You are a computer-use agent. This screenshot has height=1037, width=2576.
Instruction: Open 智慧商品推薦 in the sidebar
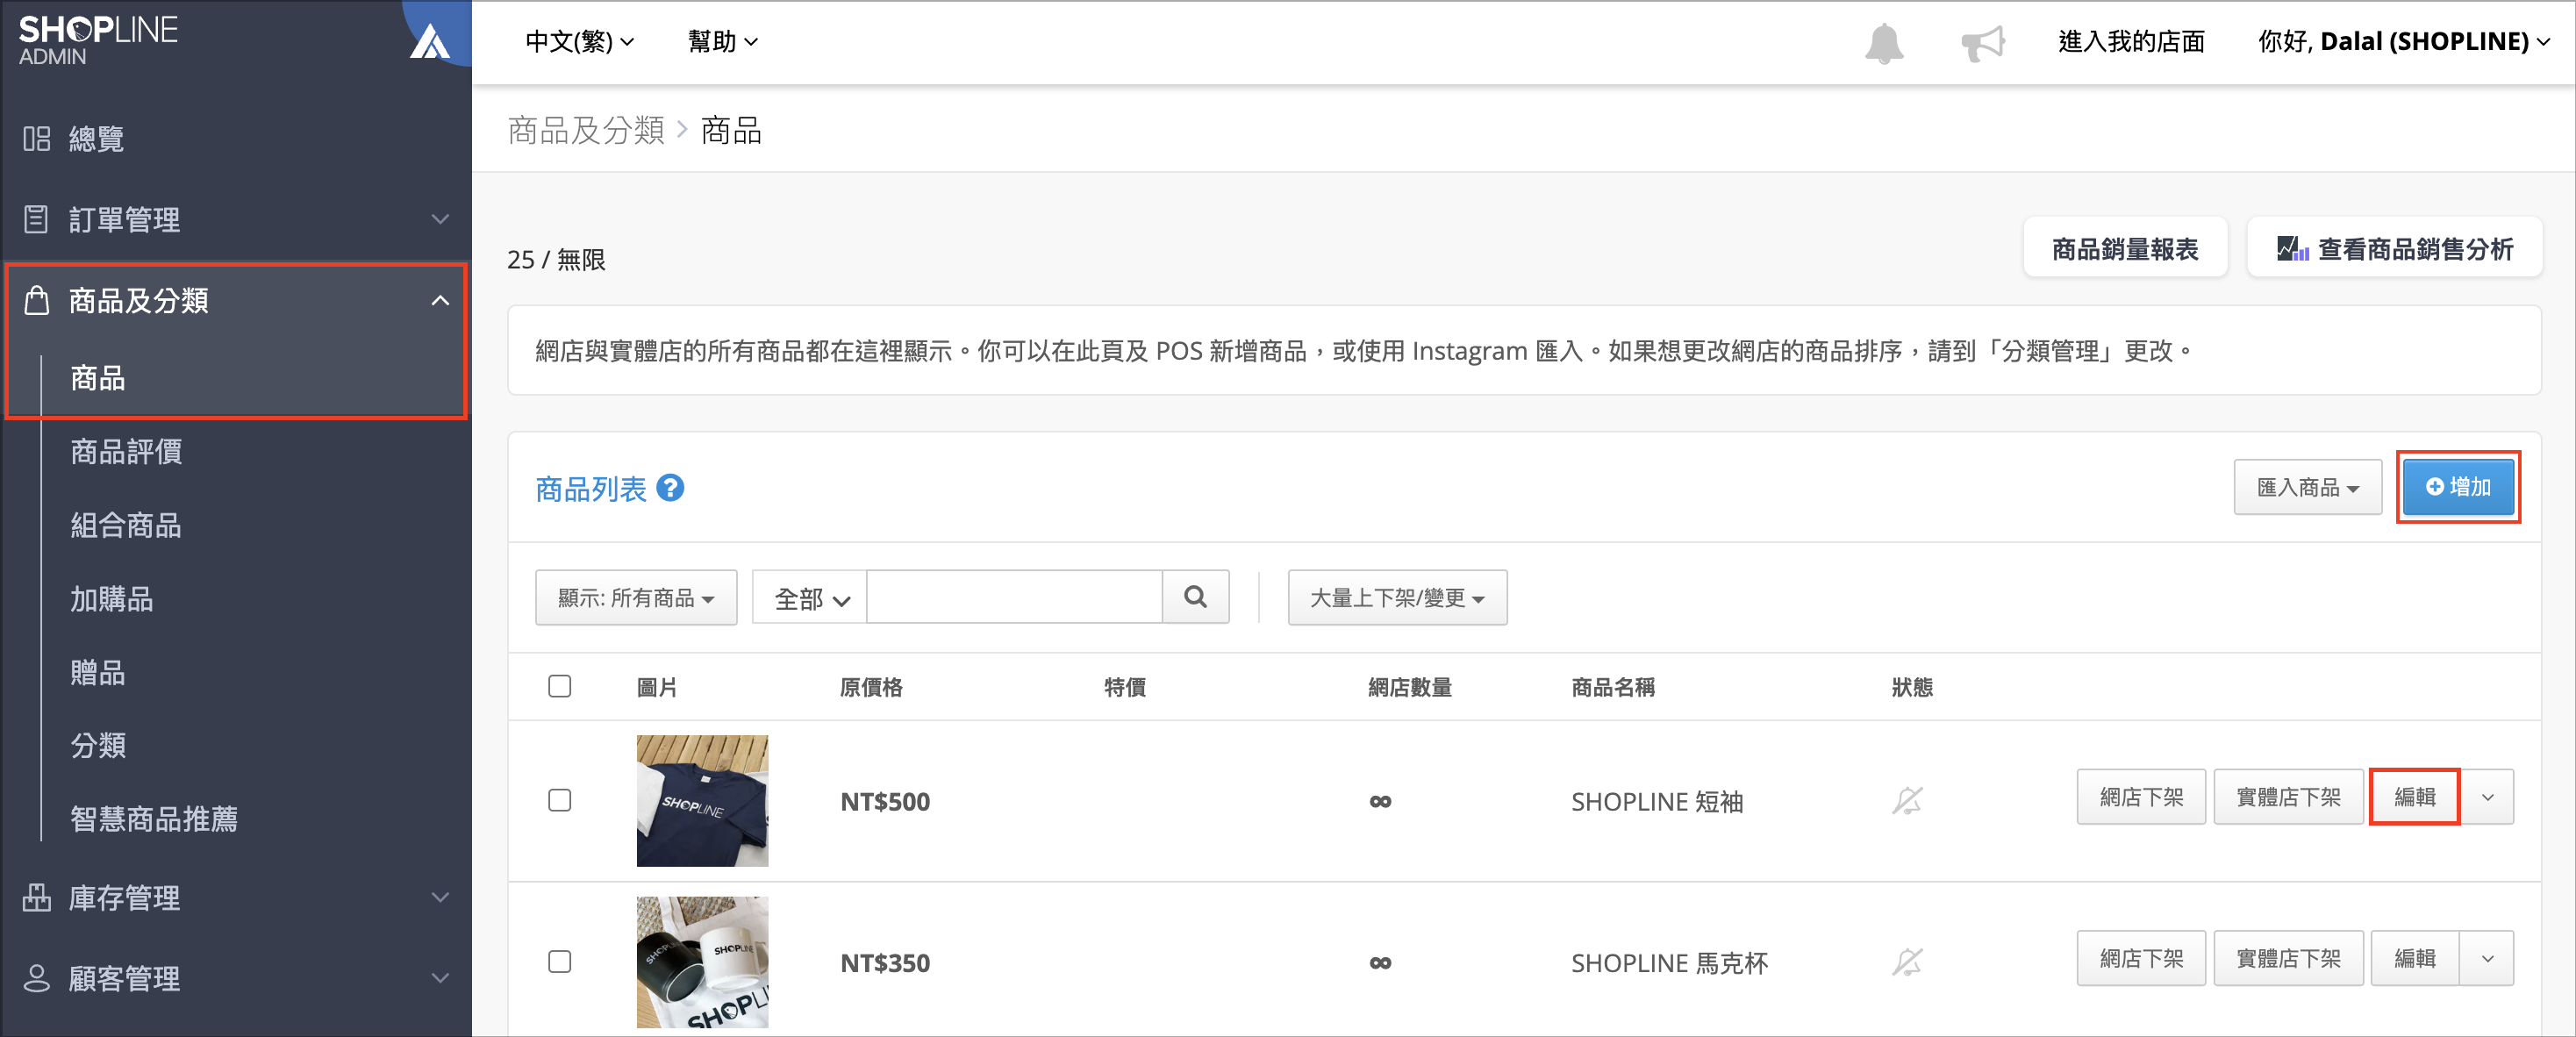point(154,819)
